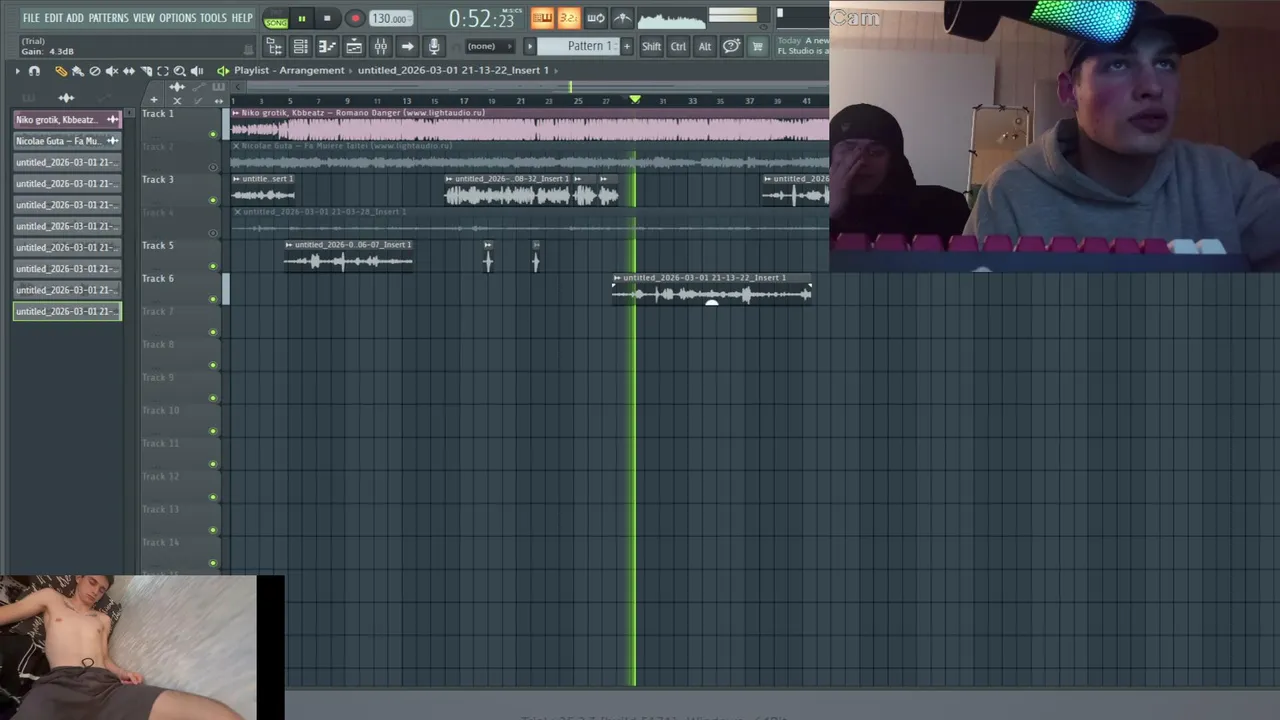The height and width of the screenshot is (720, 1280).
Task: Pause playback with the pause button
Action: (301, 18)
